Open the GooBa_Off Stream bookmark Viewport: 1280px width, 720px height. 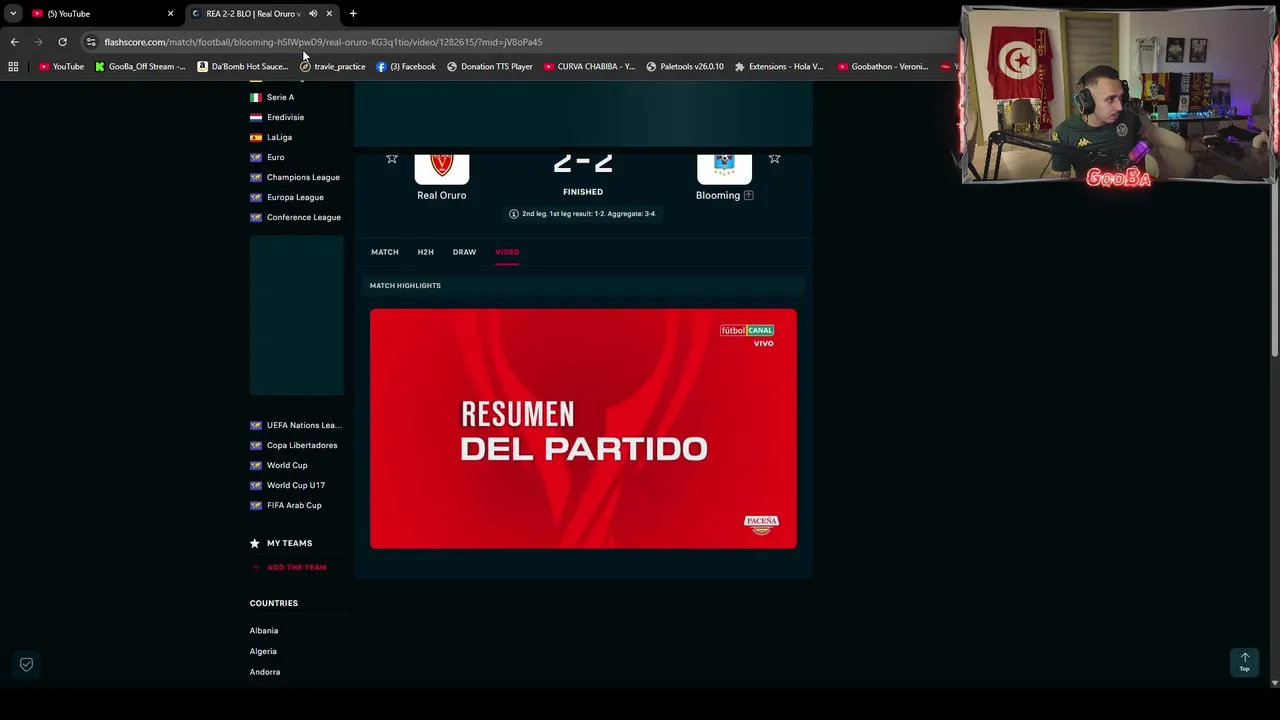point(140,67)
